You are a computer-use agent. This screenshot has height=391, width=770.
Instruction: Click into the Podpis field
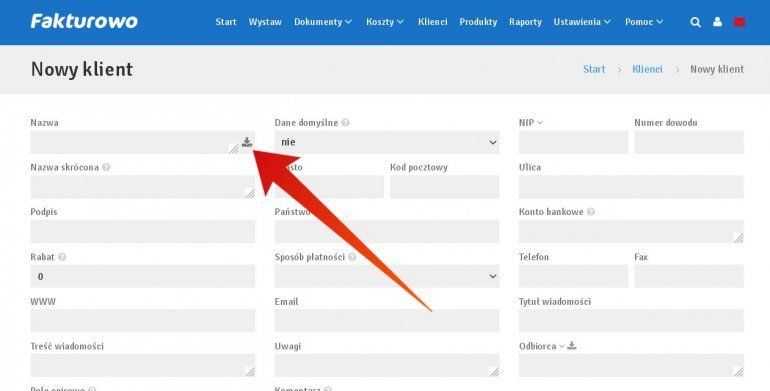[x=142, y=232]
